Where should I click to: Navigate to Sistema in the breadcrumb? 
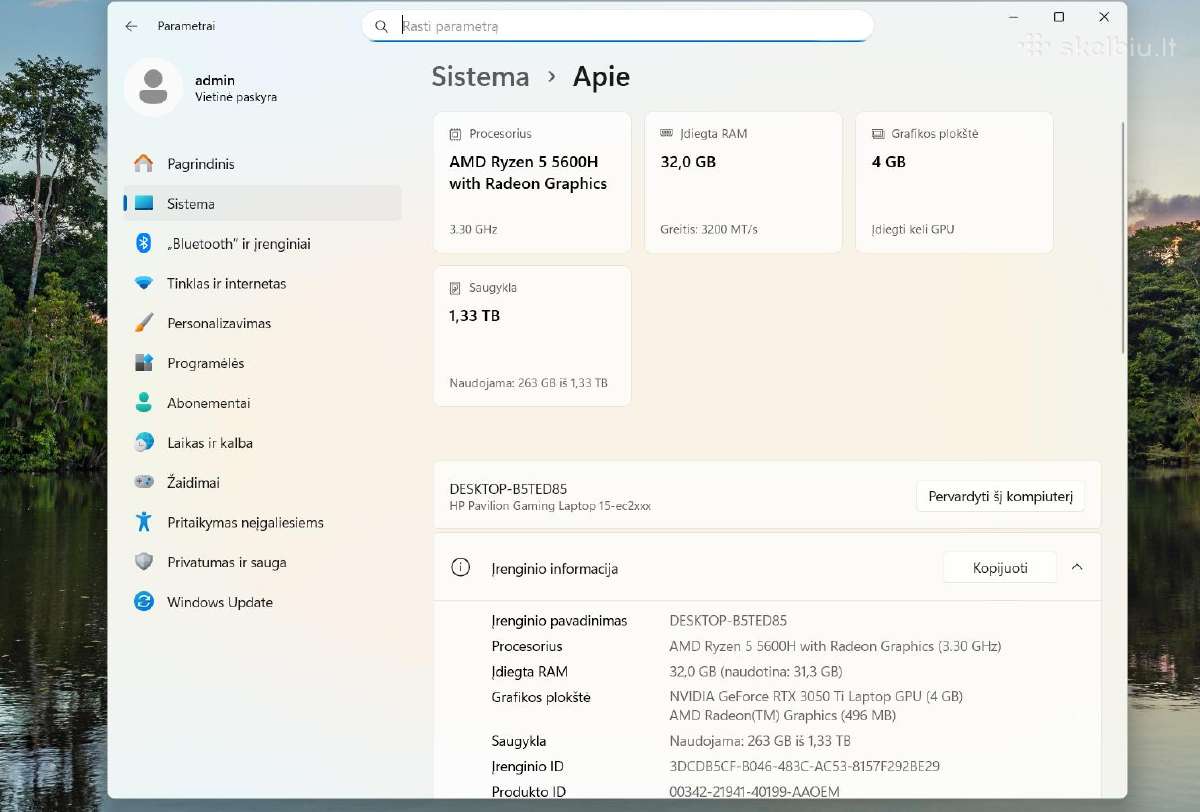(480, 77)
